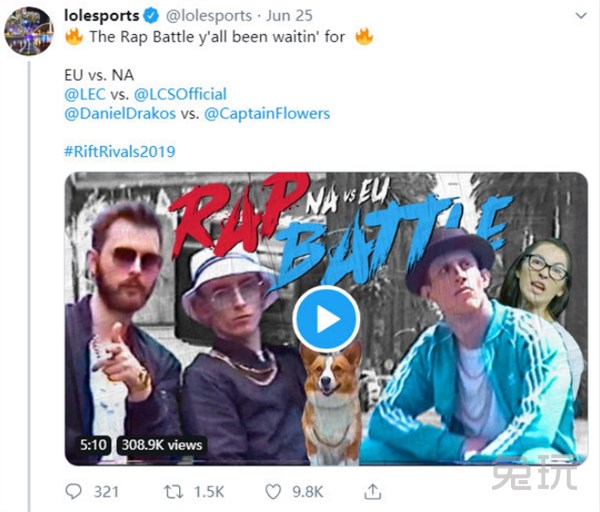Screen dimensions: 600x512
Task: Click the blue verified badge
Action: pos(151,16)
